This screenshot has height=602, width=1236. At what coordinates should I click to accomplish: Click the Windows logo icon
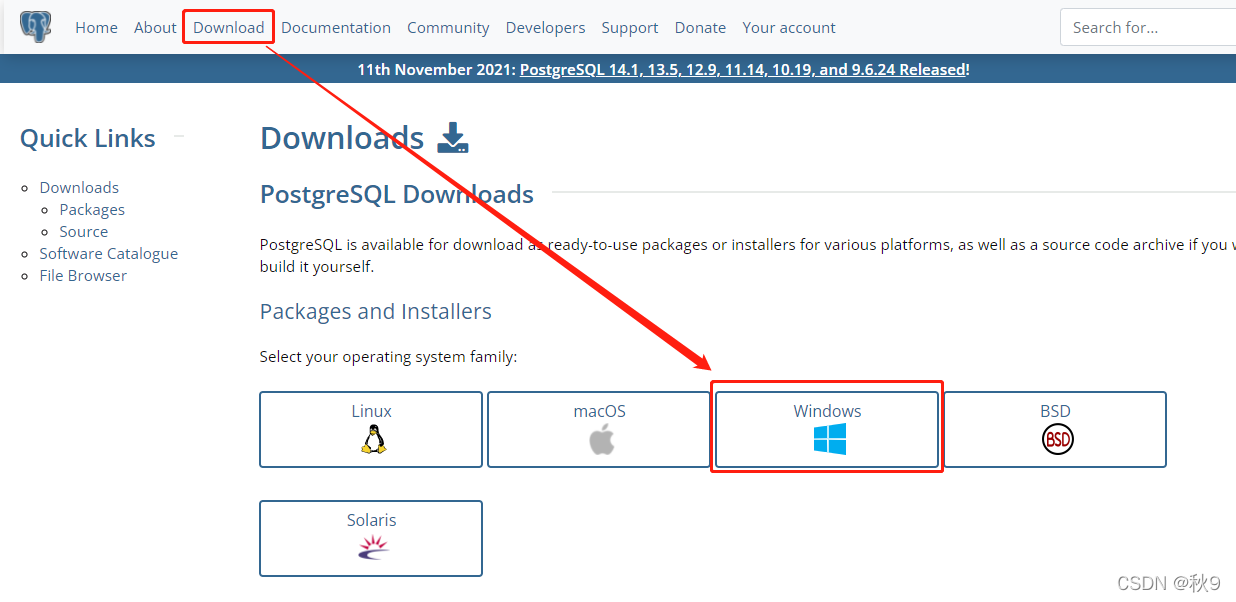(x=827, y=438)
